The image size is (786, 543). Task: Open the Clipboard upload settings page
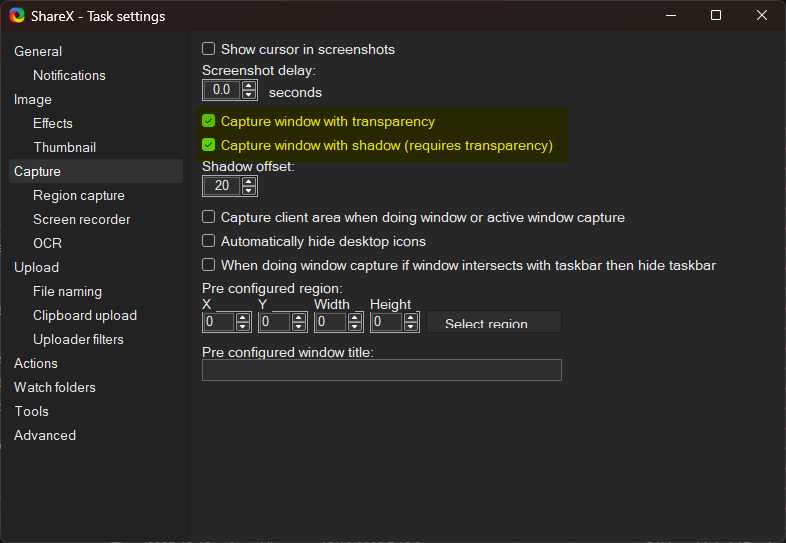(85, 316)
